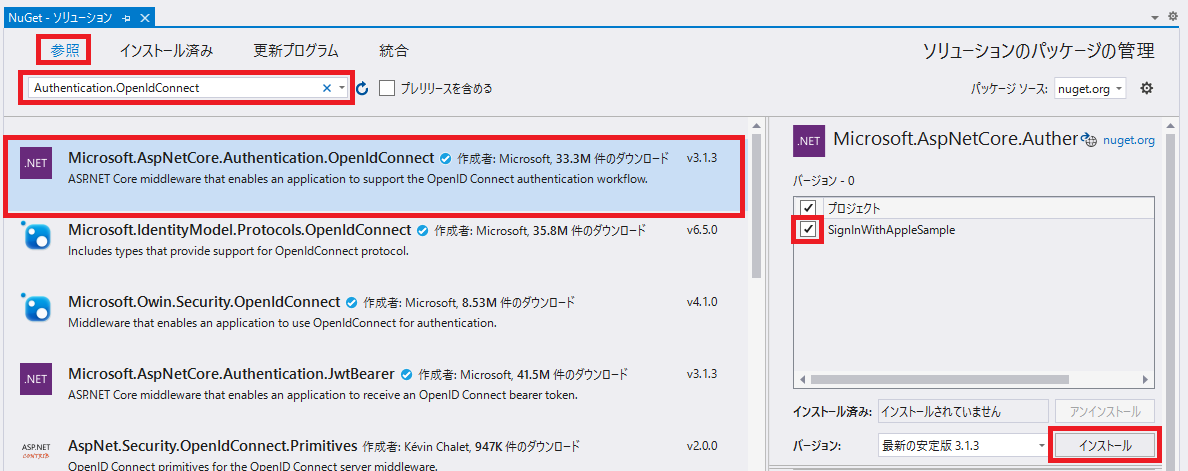This screenshot has width=1188, height=471.
Task: Click the Owin.Security package blue icon
Action: point(36,307)
